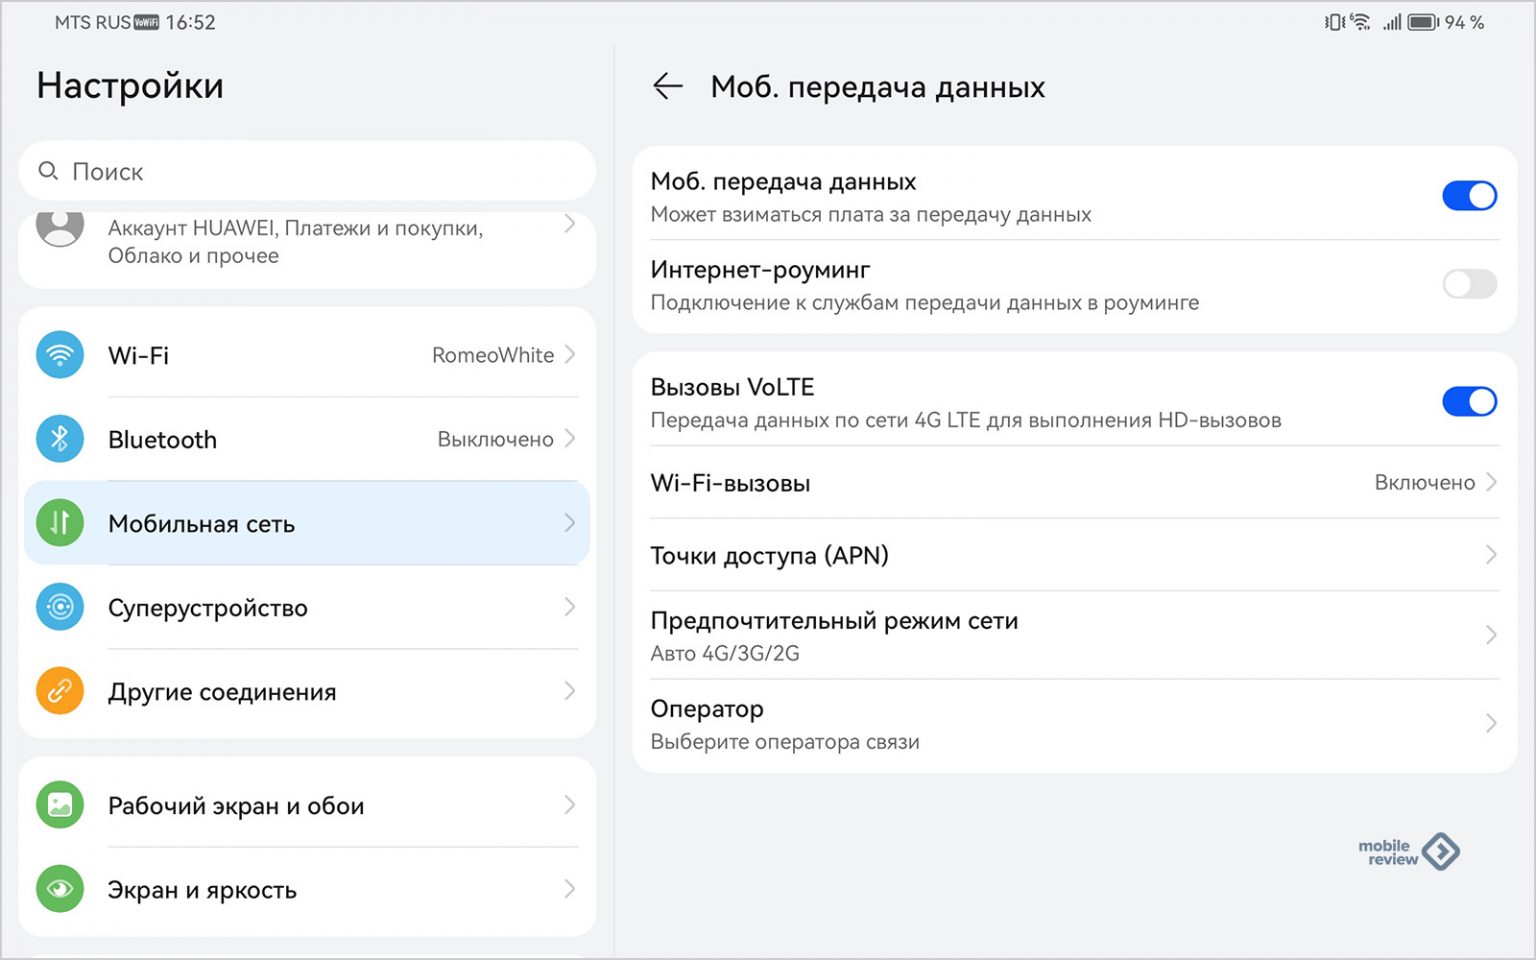Enable the Internet roaming toggle
This screenshot has width=1536, height=960.
point(1468,284)
